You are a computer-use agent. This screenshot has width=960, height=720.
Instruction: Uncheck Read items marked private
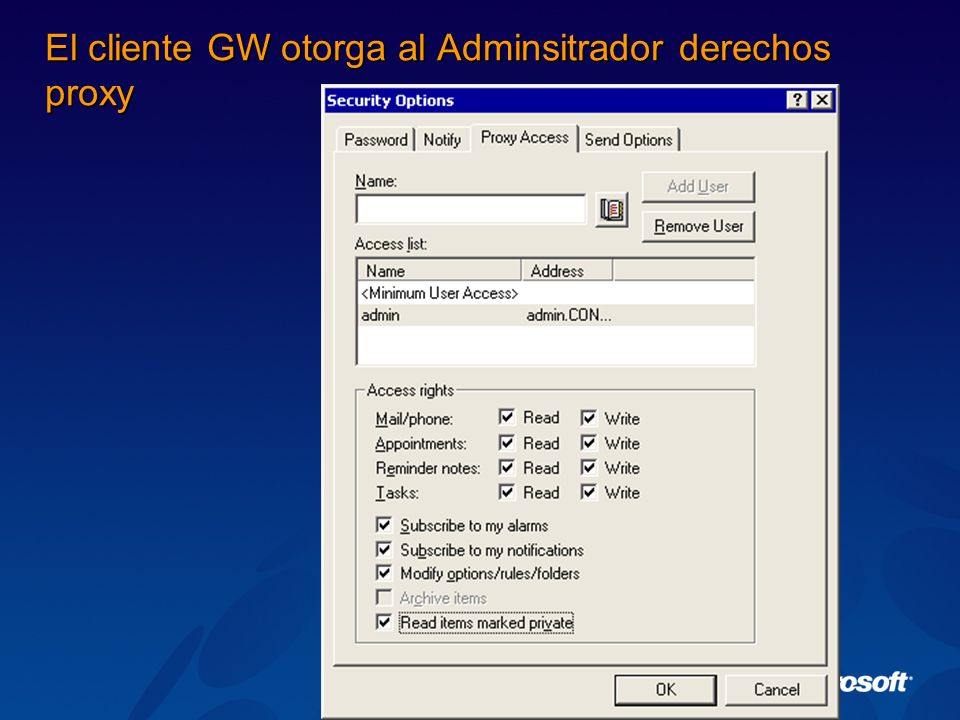click(384, 622)
